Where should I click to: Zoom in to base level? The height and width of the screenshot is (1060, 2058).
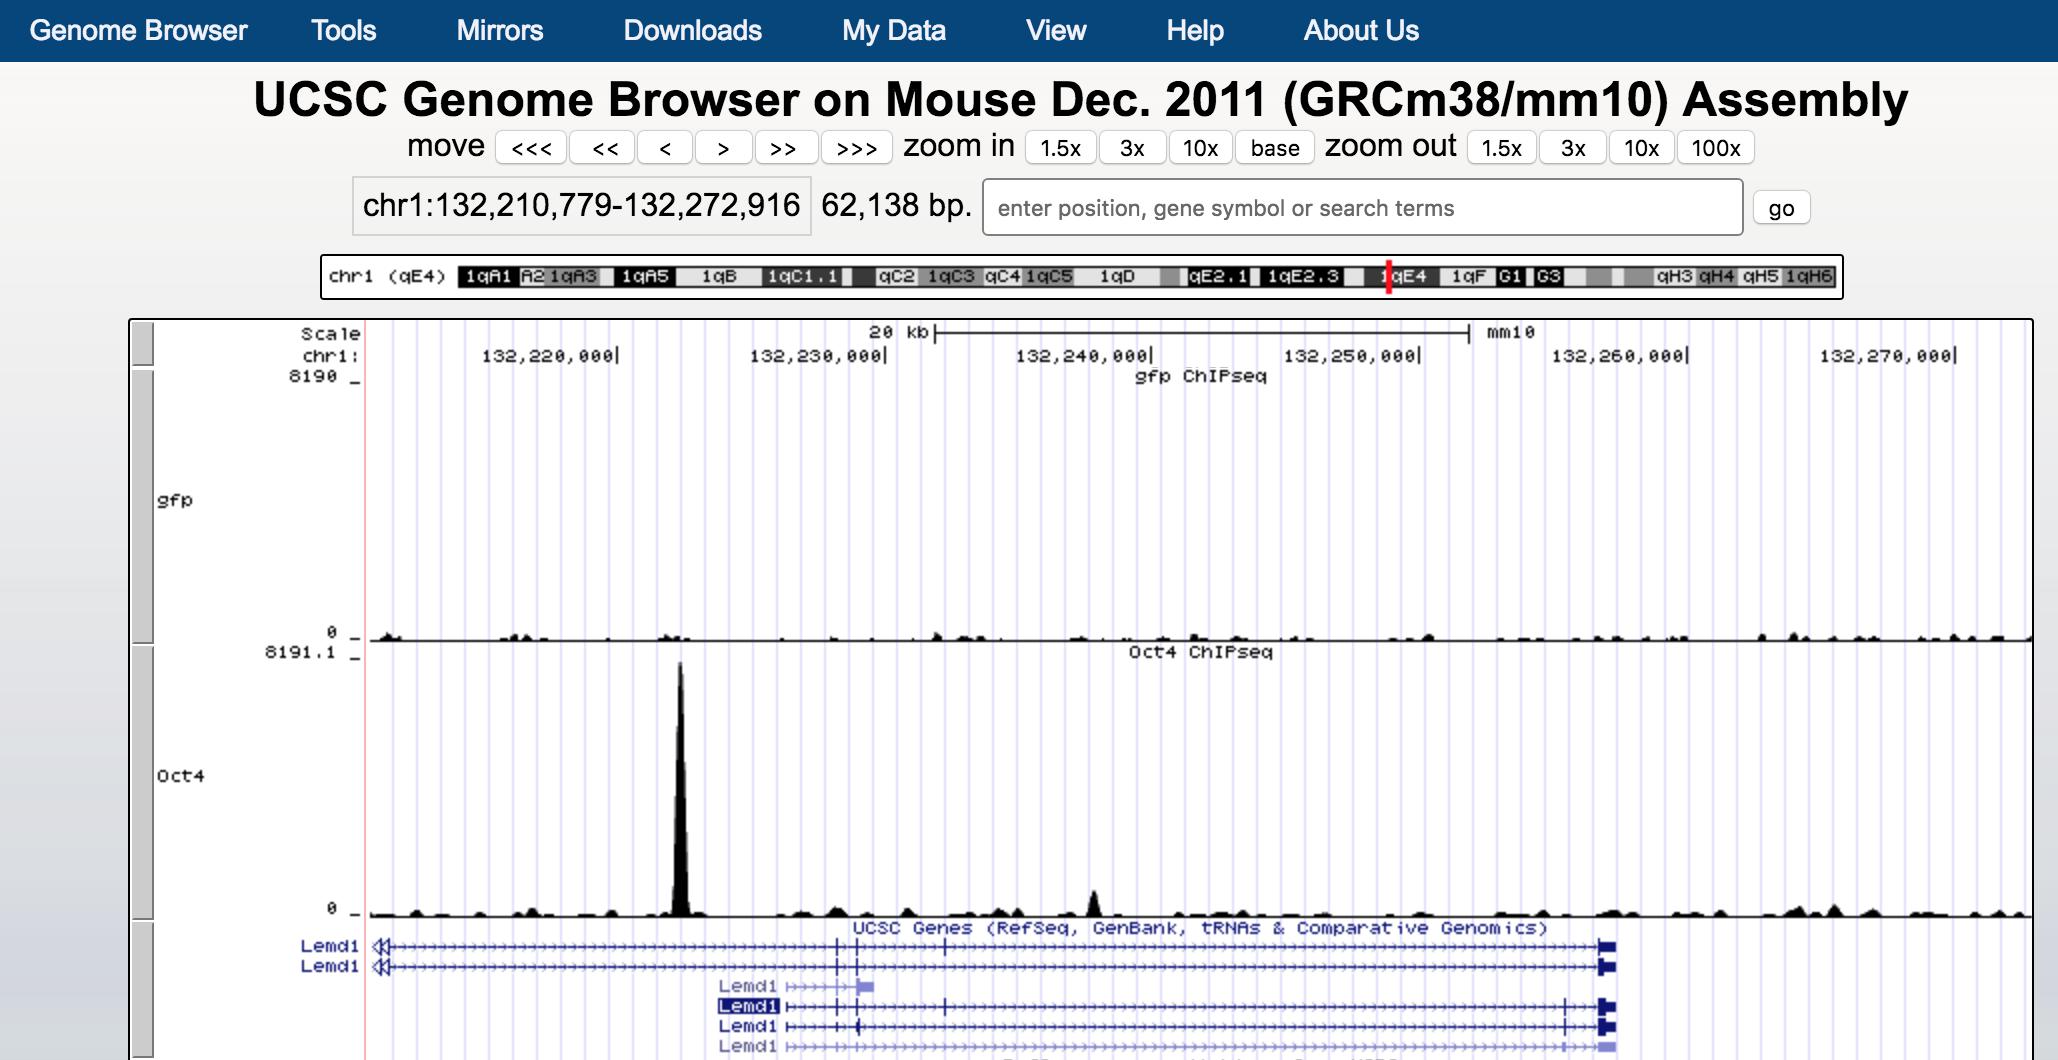click(1274, 148)
